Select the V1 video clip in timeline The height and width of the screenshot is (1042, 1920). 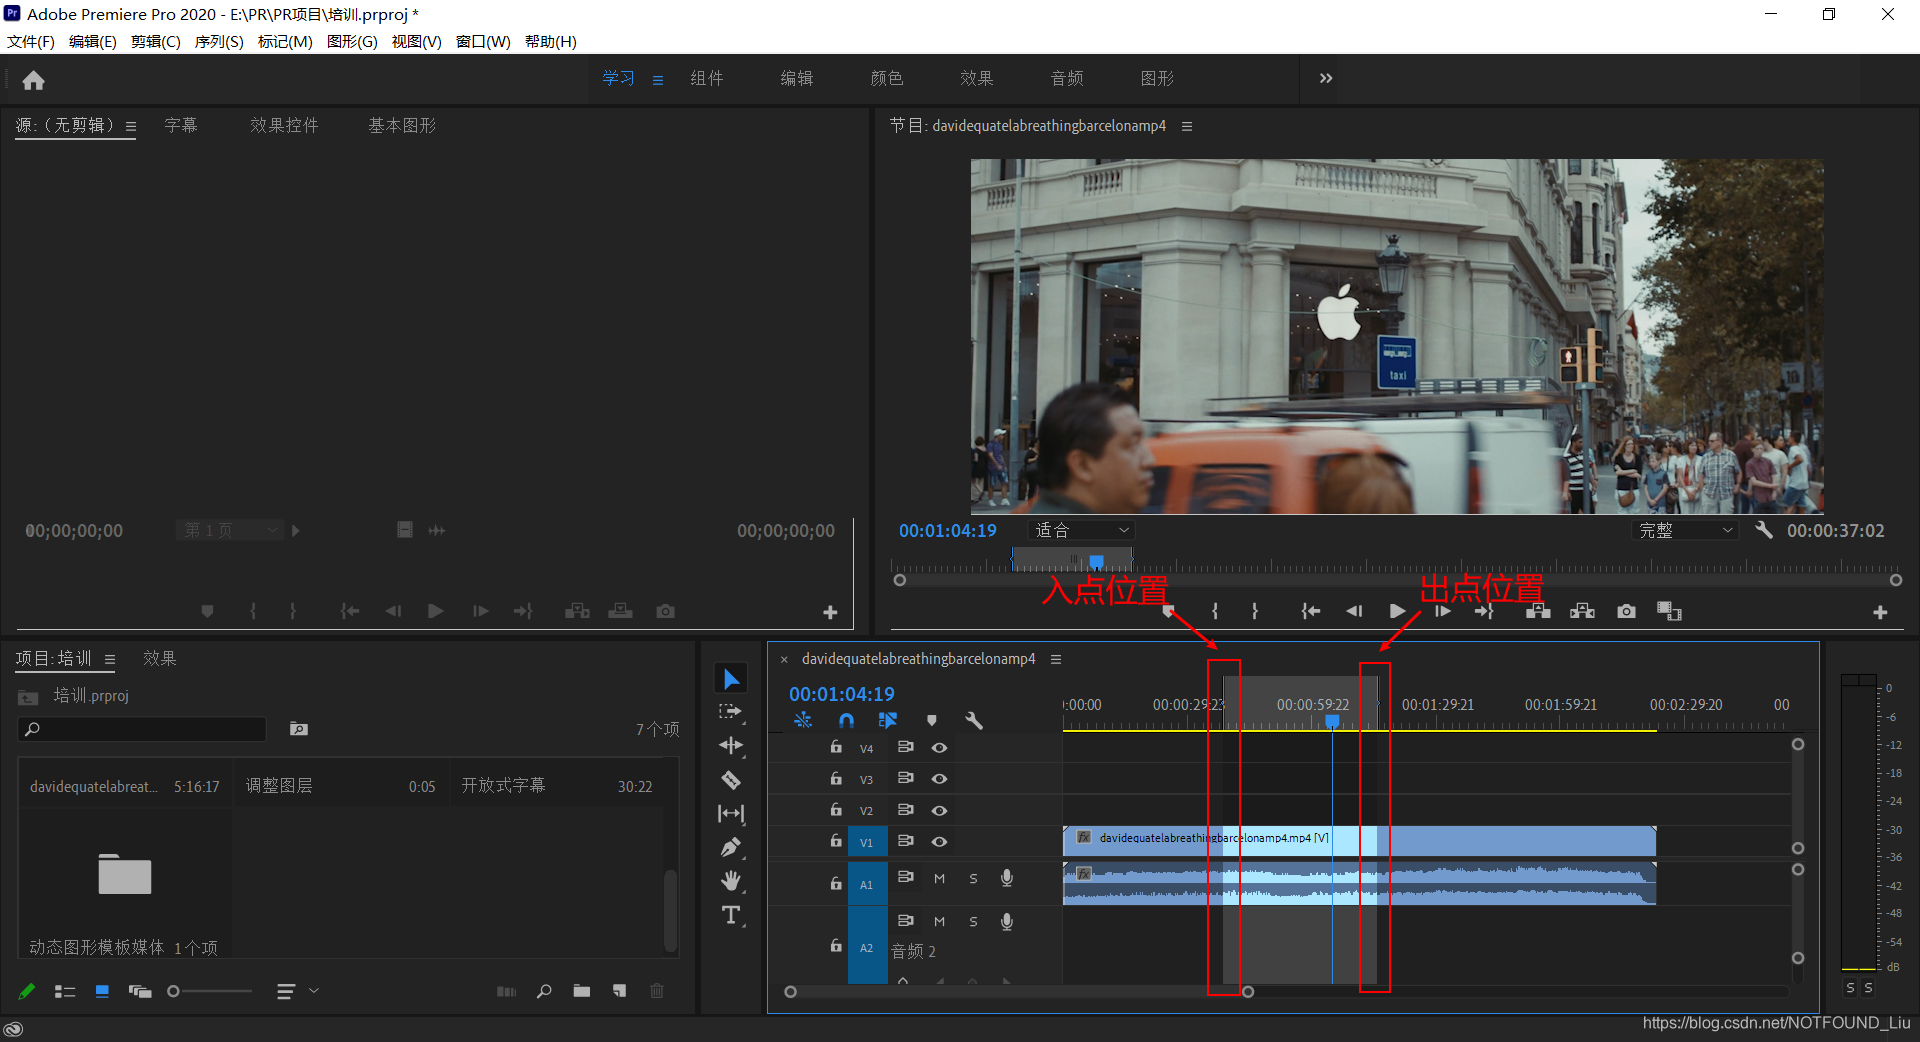1359,841
